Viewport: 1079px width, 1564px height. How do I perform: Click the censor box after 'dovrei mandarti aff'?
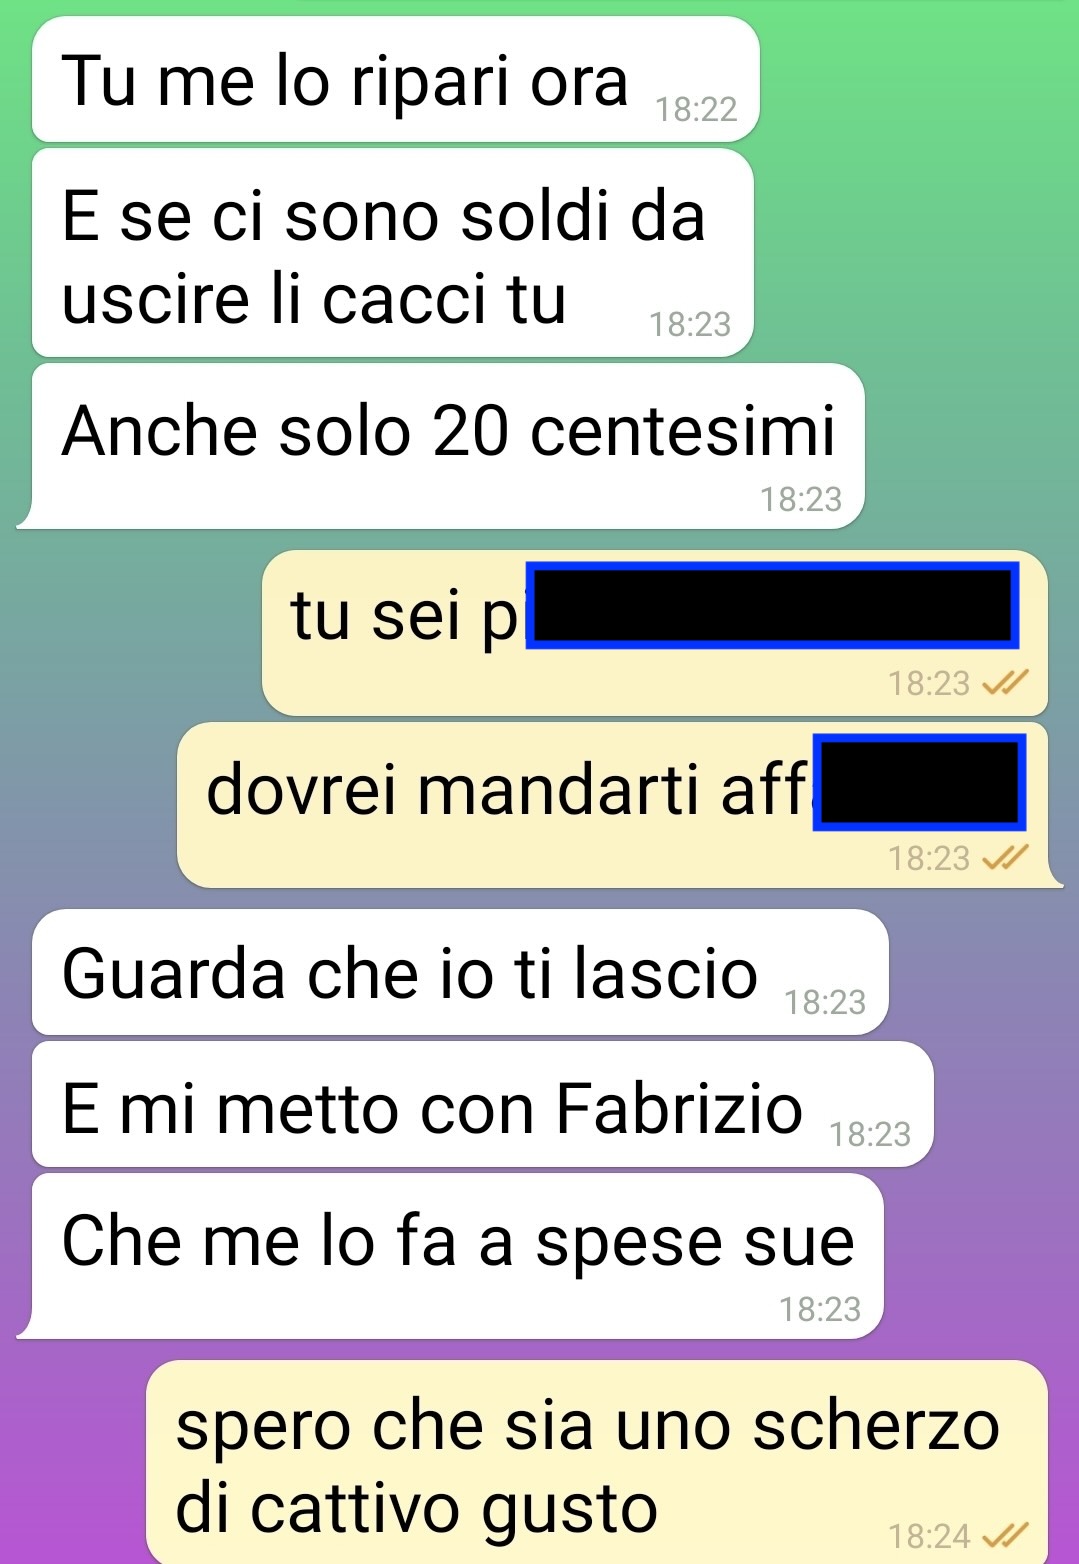pyautogui.click(x=919, y=781)
